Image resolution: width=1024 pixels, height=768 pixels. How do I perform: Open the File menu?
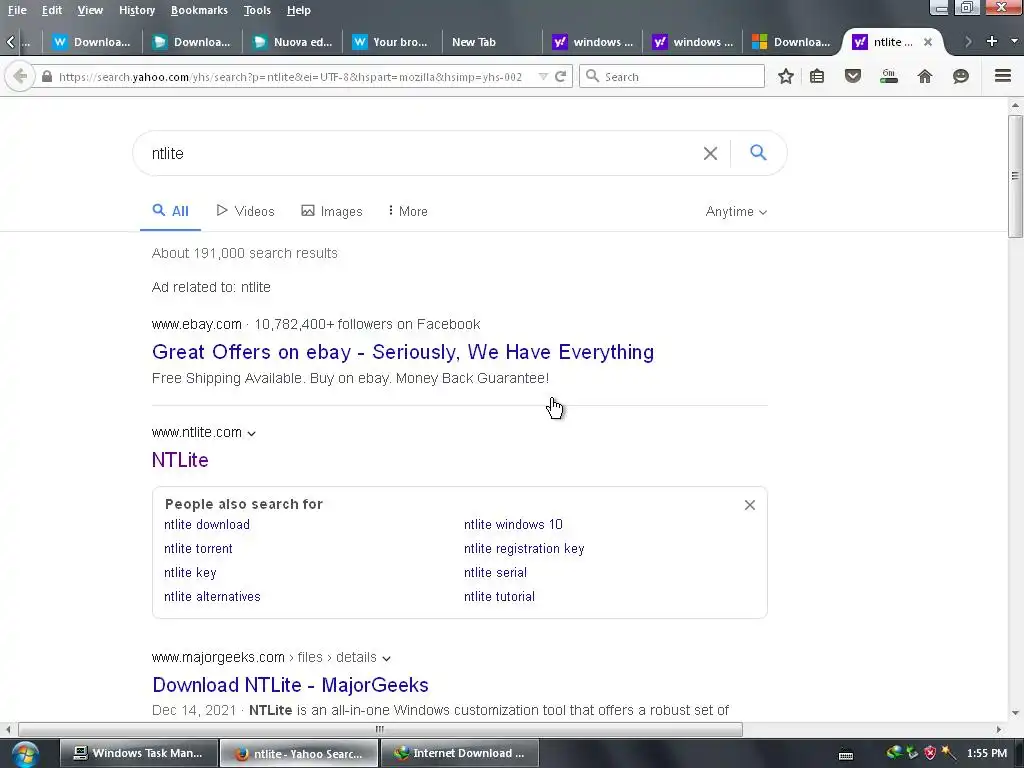pyautogui.click(x=17, y=10)
